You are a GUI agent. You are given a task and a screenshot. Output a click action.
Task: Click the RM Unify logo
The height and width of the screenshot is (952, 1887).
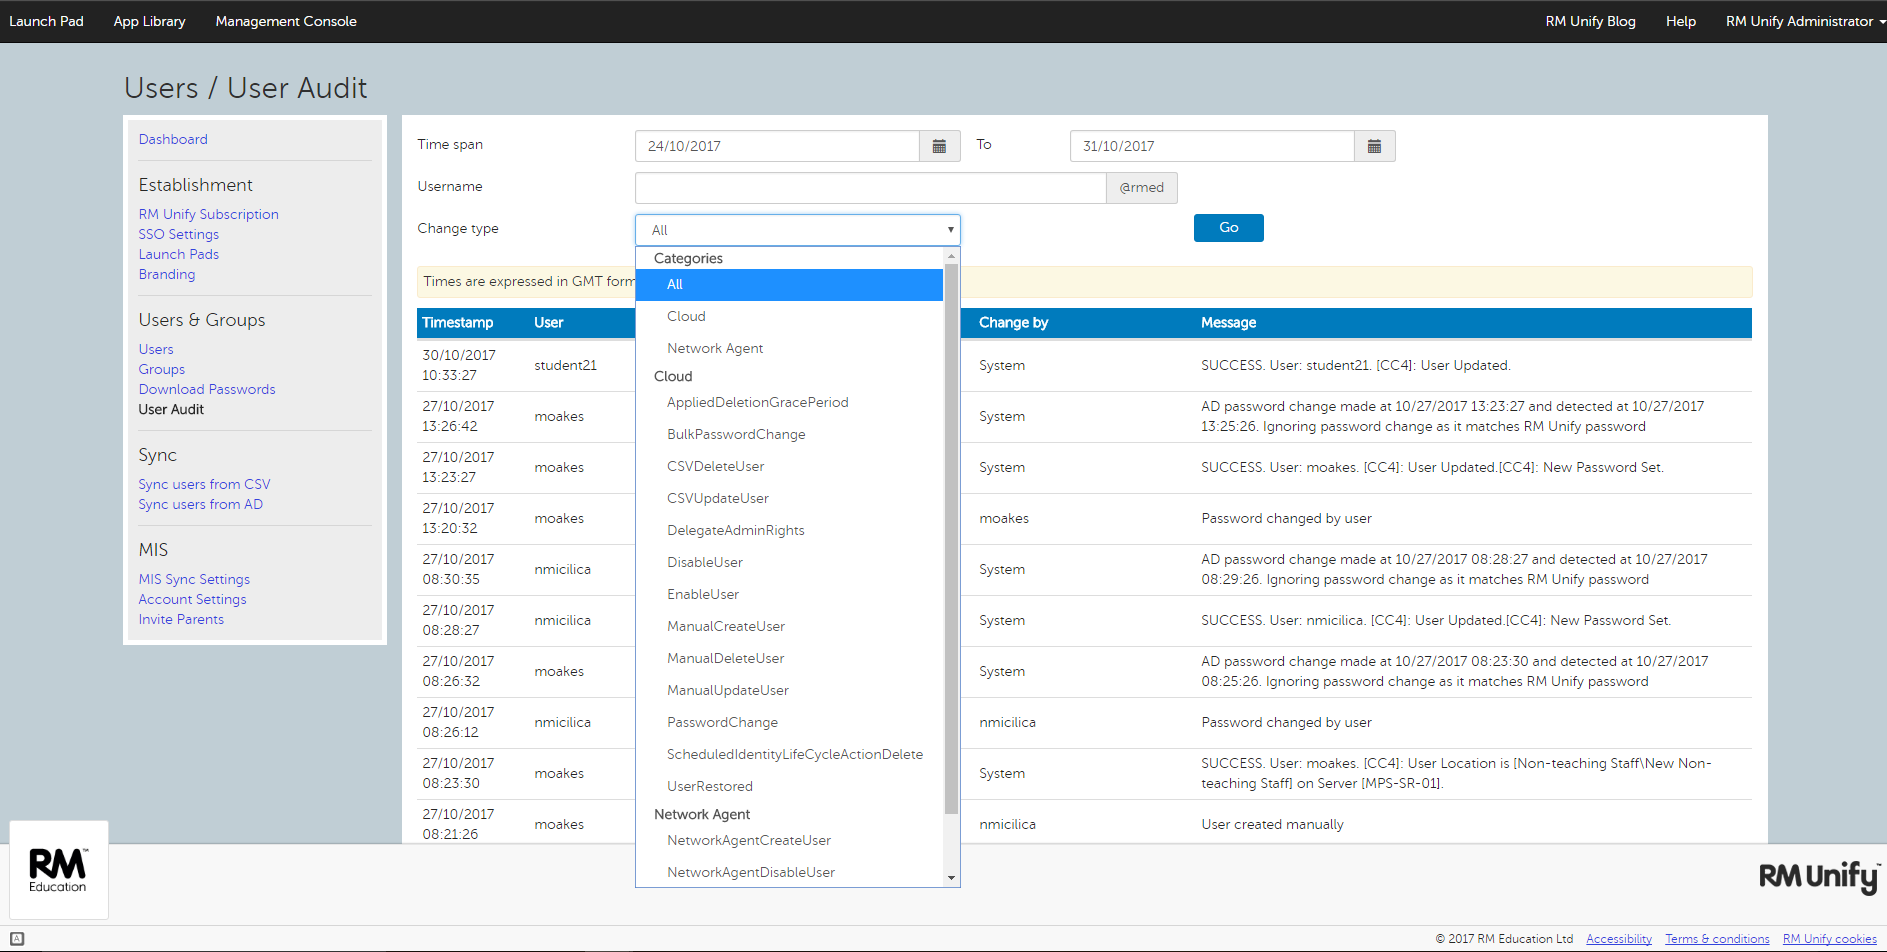(x=1818, y=878)
